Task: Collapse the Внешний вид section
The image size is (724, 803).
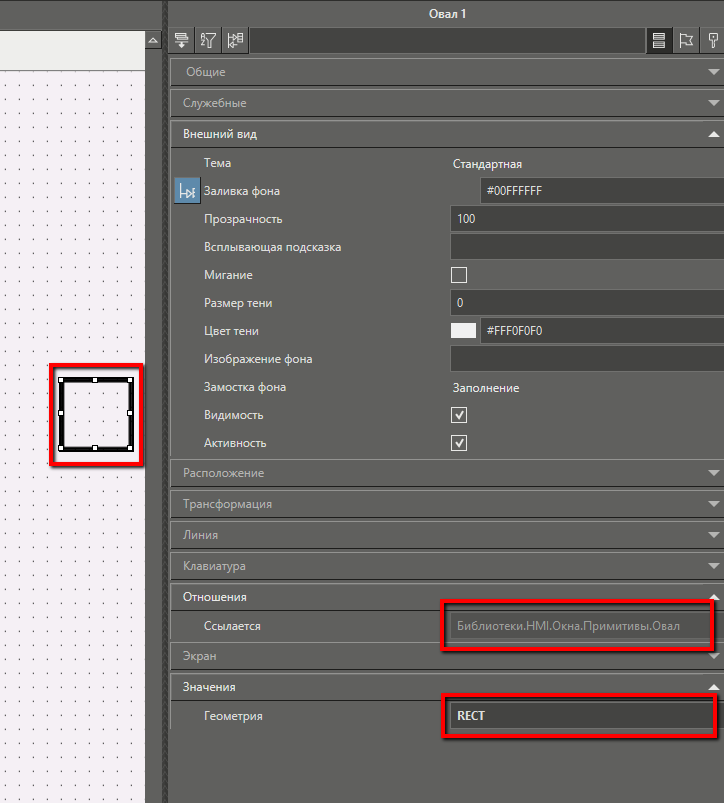Action: pyautogui.click(x=445, y=134)
